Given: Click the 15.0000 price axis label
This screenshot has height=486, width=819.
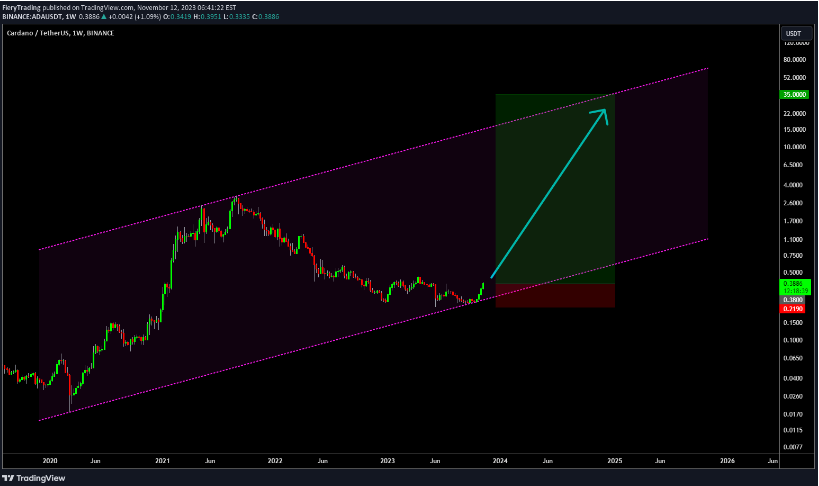Looking at the screenshot, I should pos(794,130).
